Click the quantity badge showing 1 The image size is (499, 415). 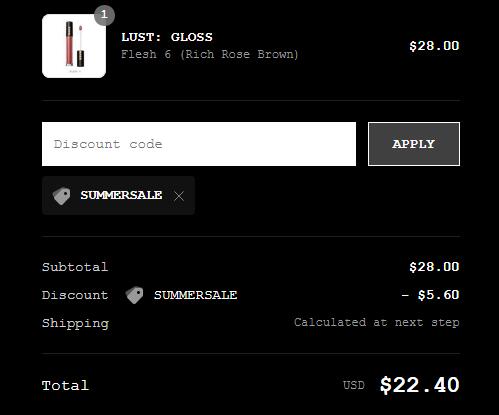104,15
